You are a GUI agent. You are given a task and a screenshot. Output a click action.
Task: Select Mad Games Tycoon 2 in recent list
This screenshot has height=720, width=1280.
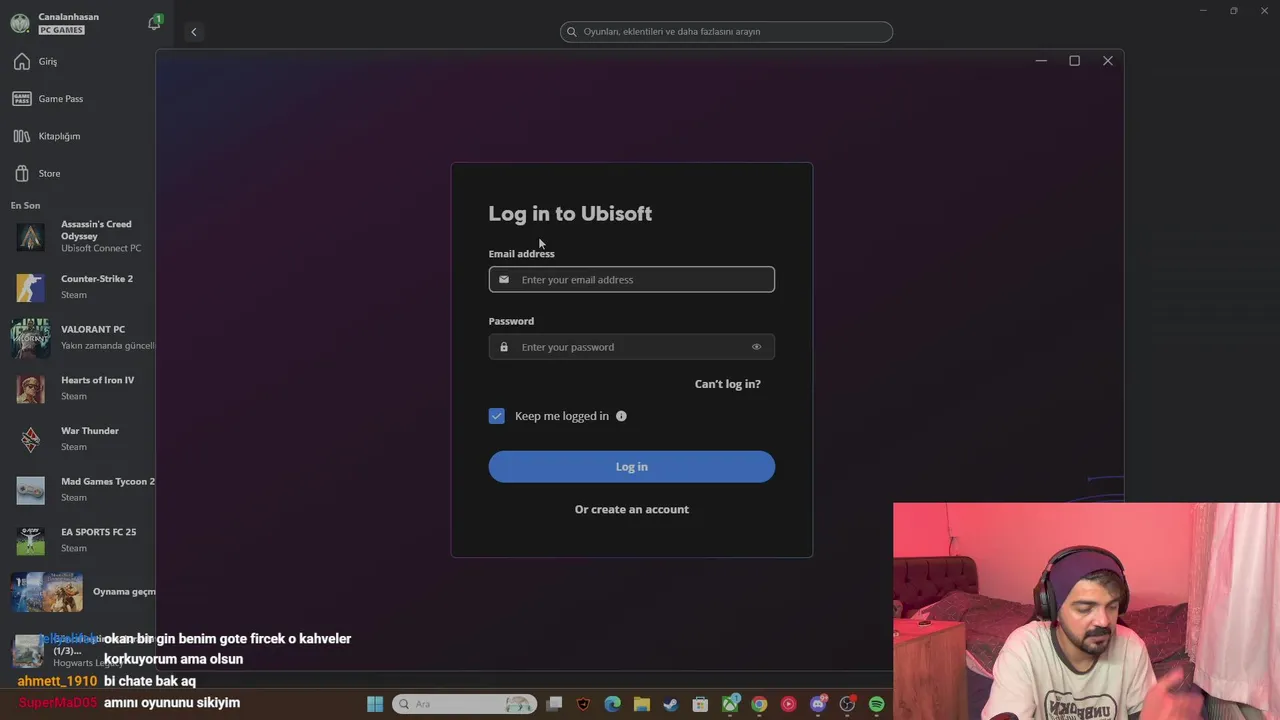(80, 490)
